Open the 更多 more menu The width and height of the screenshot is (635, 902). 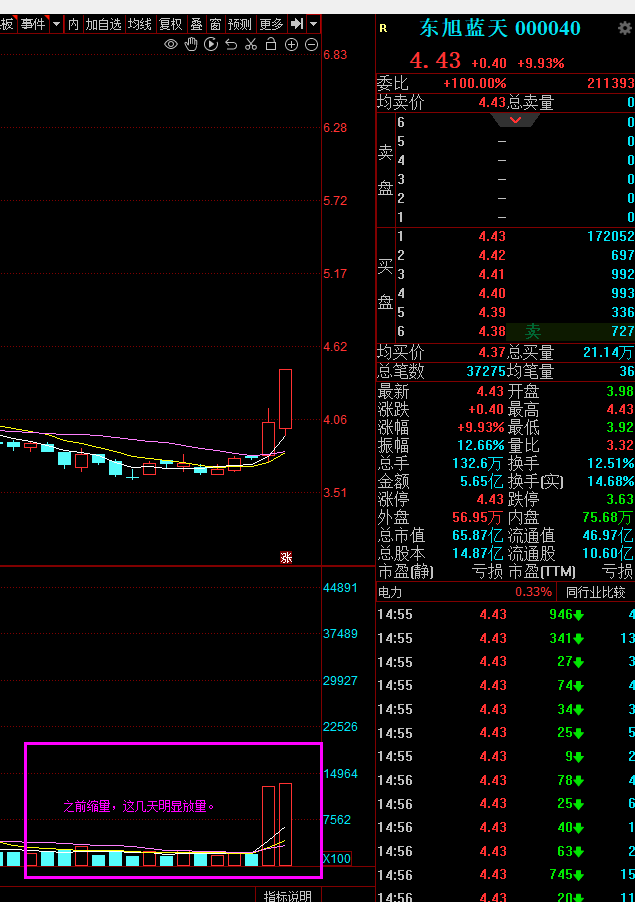[x=271, y=24]
